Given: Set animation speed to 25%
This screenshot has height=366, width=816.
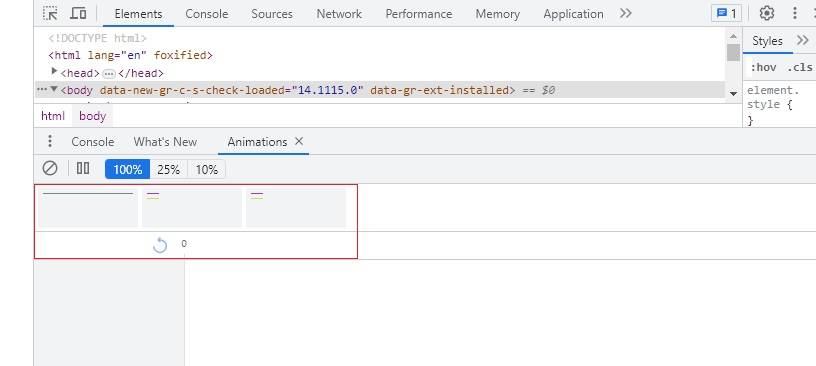Looking at the screenshot, I should click(169, 170).
